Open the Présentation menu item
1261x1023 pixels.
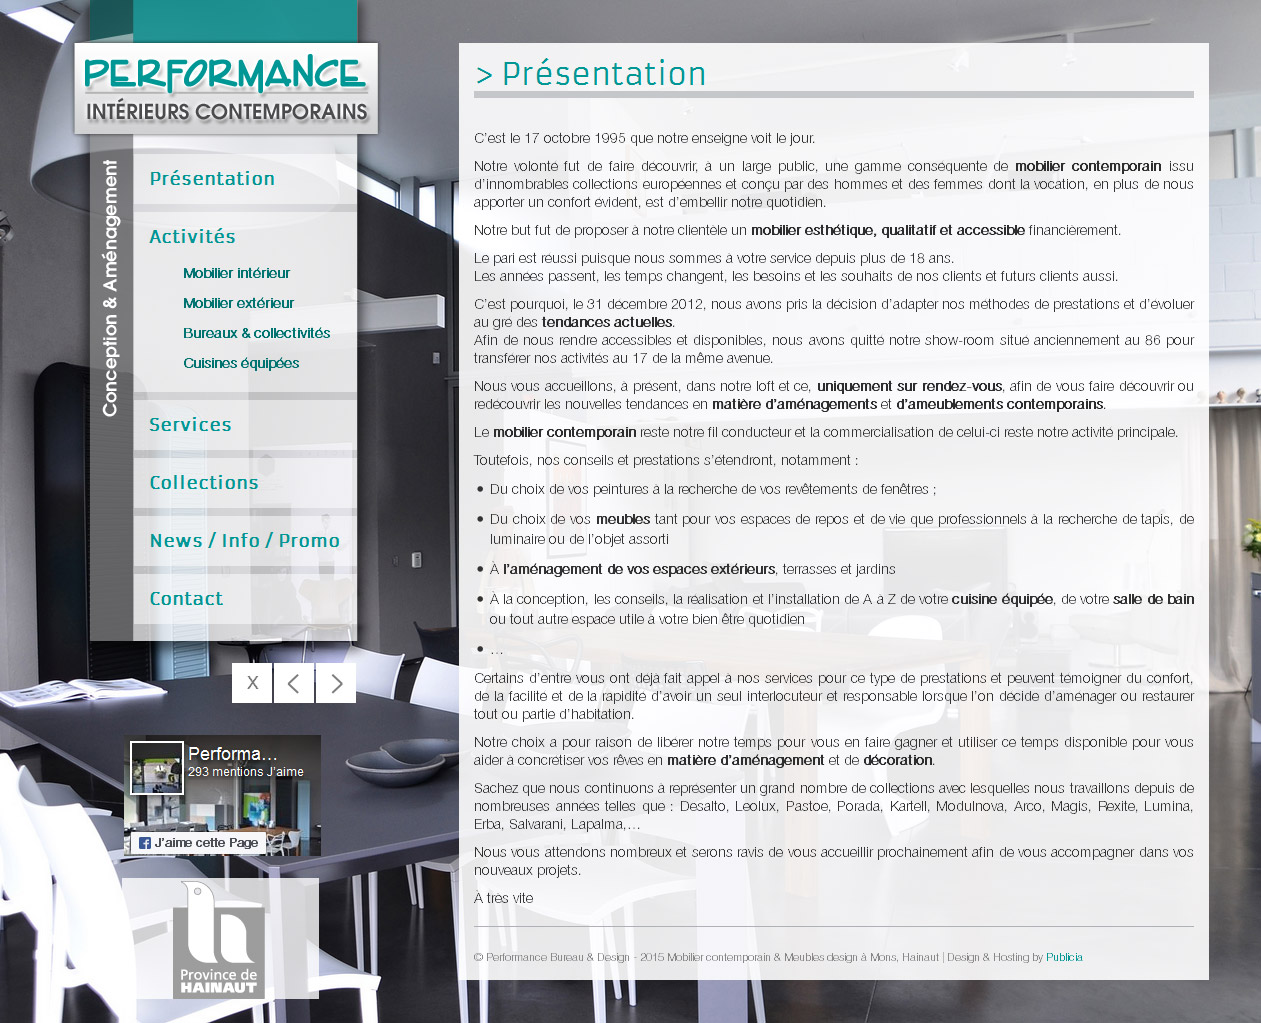212,179
